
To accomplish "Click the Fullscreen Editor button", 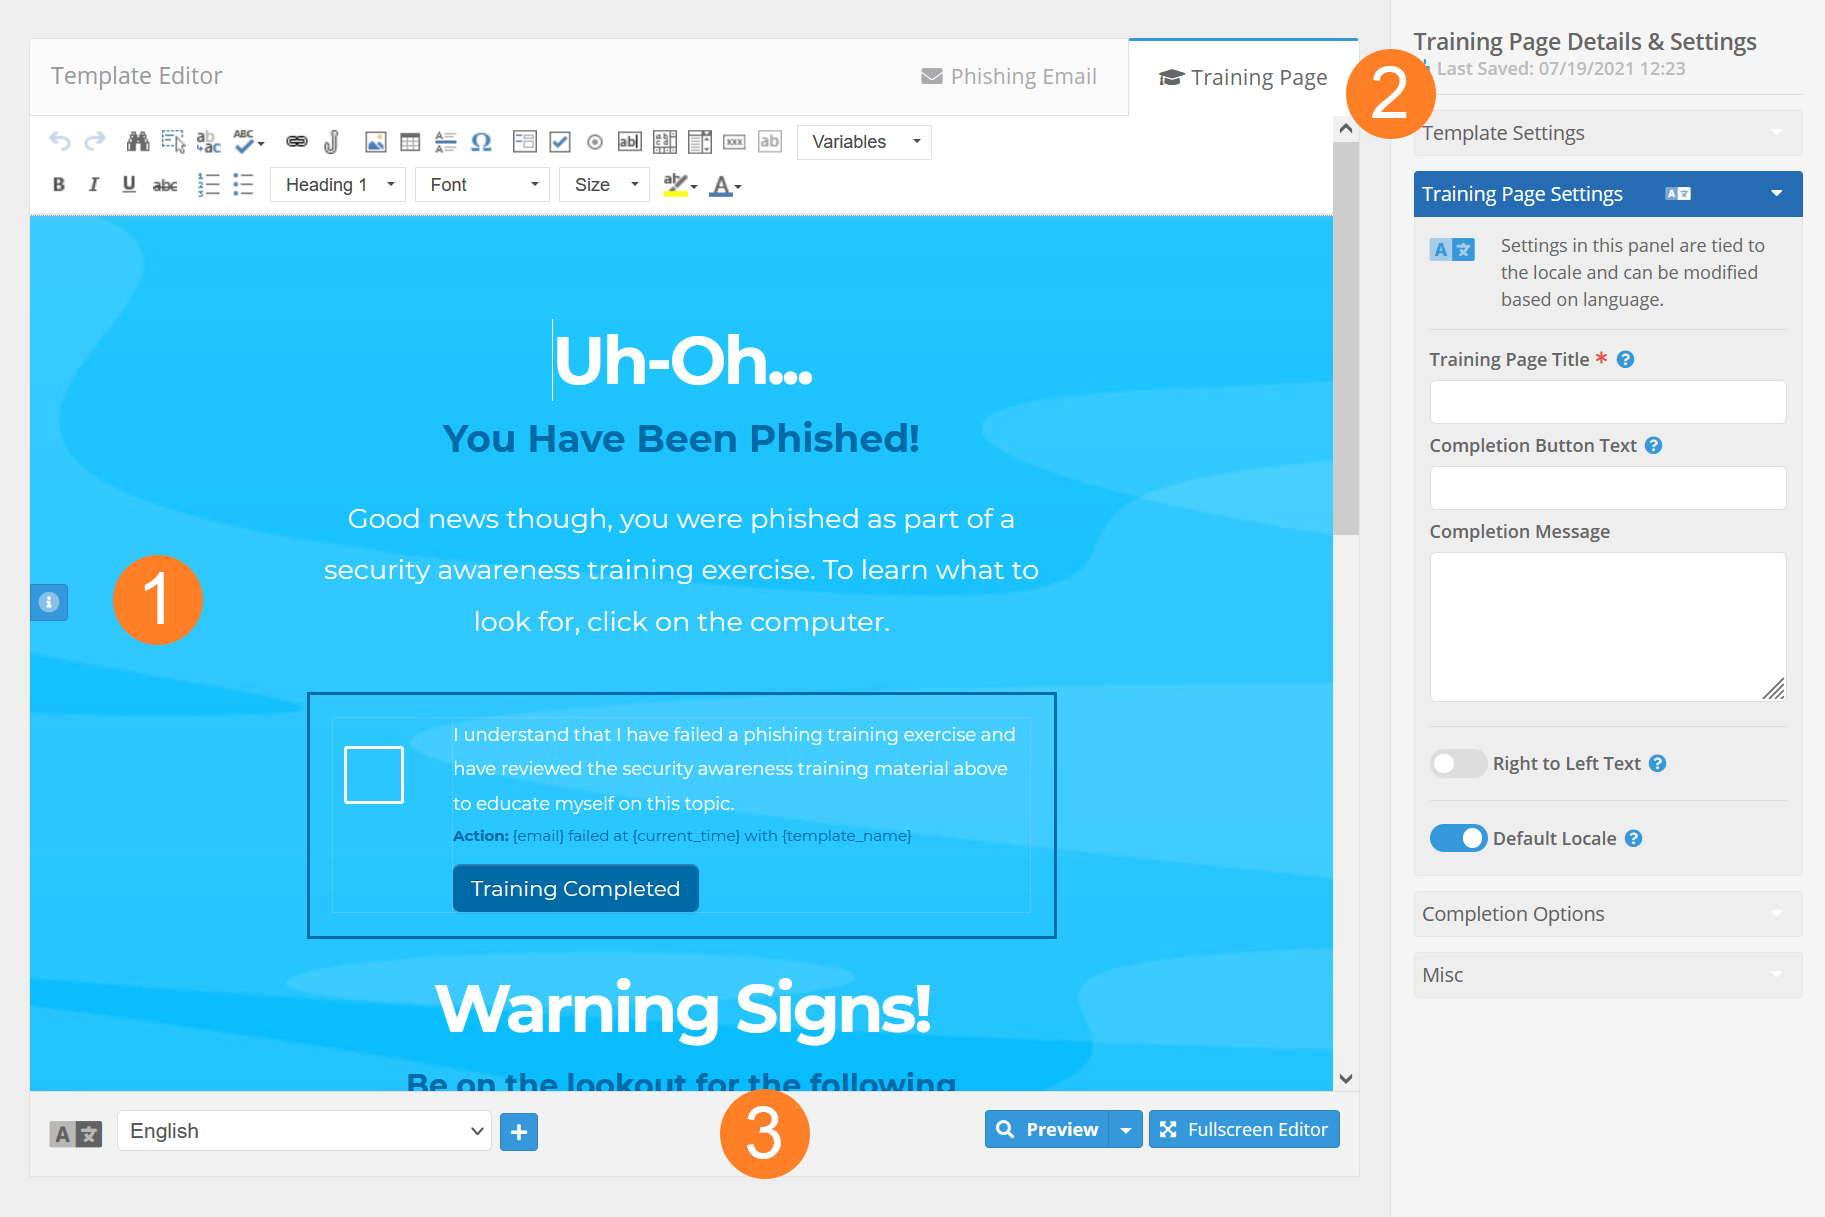I will (1244, 1130).
